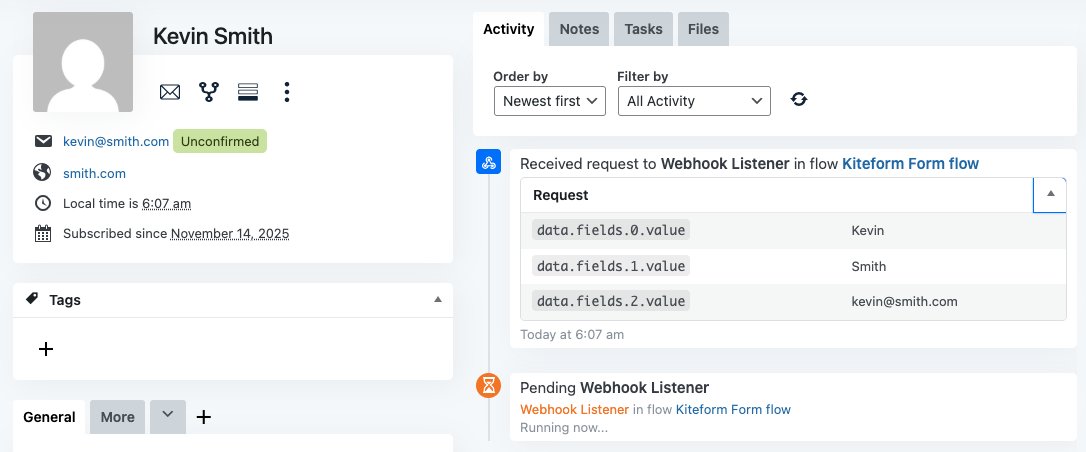Click the blue webhook activity icon
Image resolution: width=1086 pixels, height=452 pixels.
pos(488,162)
